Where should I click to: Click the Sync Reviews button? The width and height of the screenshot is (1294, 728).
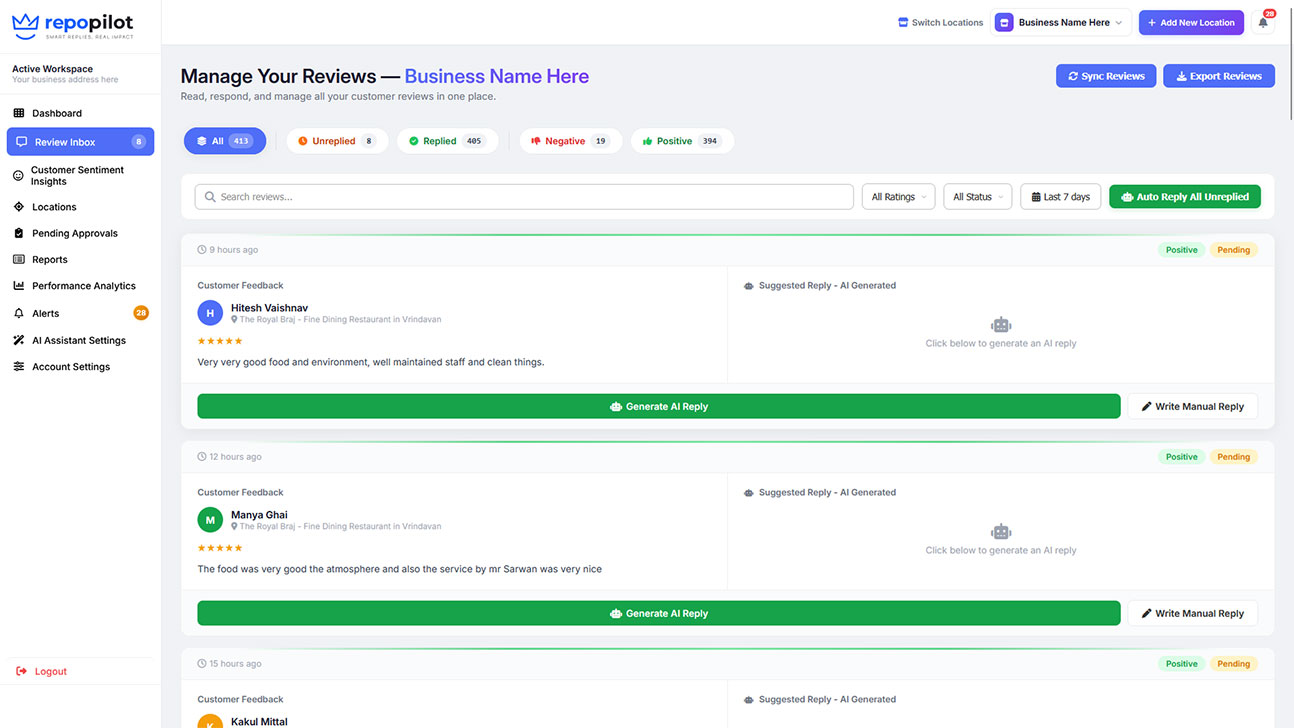tap(1106, 76)
